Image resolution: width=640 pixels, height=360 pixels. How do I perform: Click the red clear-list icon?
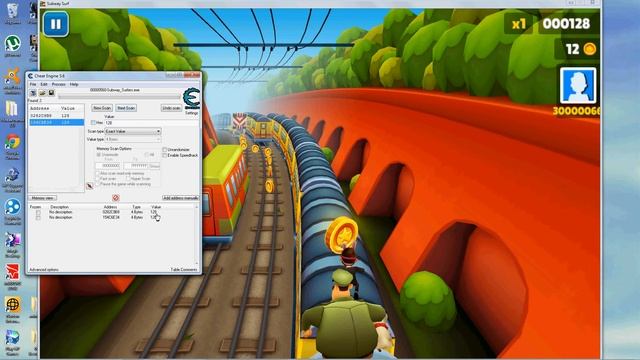(116, 198)
